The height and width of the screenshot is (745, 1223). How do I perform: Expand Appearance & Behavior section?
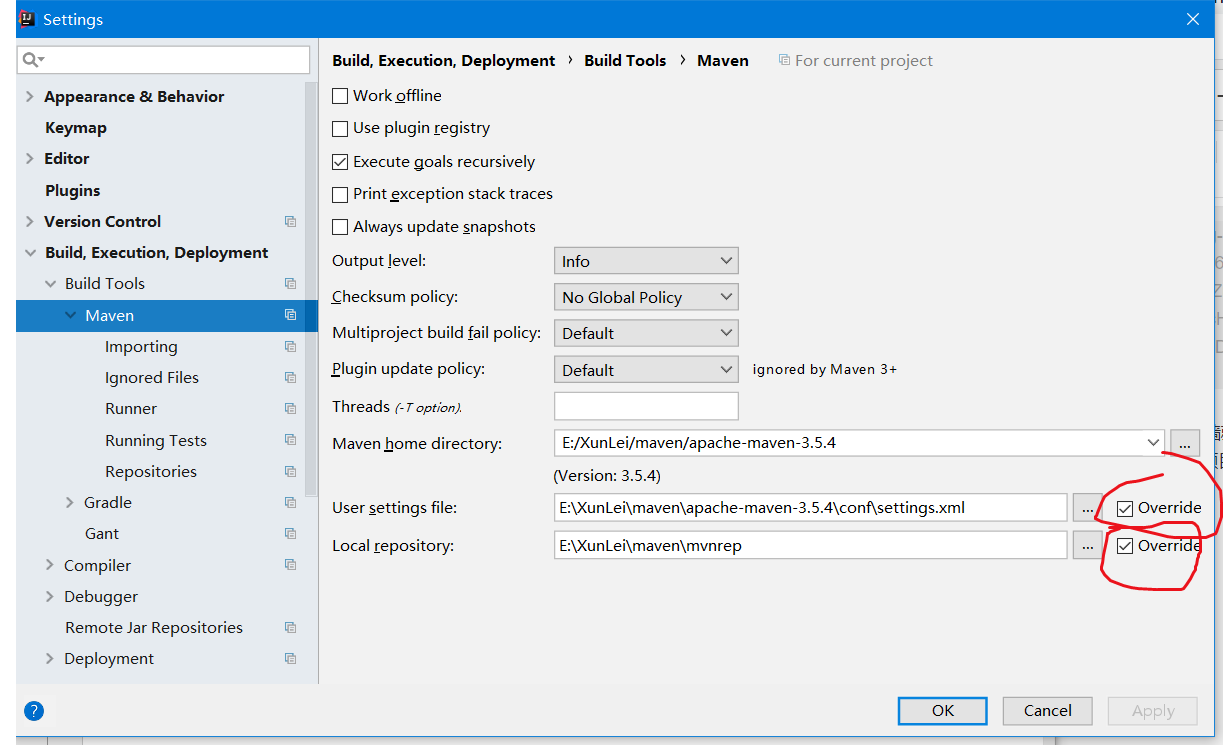[30, 97]
